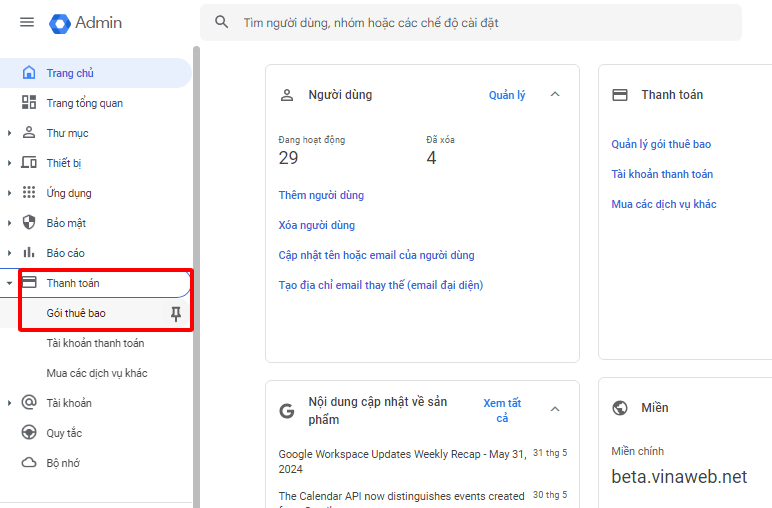The image size is (772, 508).
Task: Open Tài khoản thanh toán in sidebar
Action: 95,343
